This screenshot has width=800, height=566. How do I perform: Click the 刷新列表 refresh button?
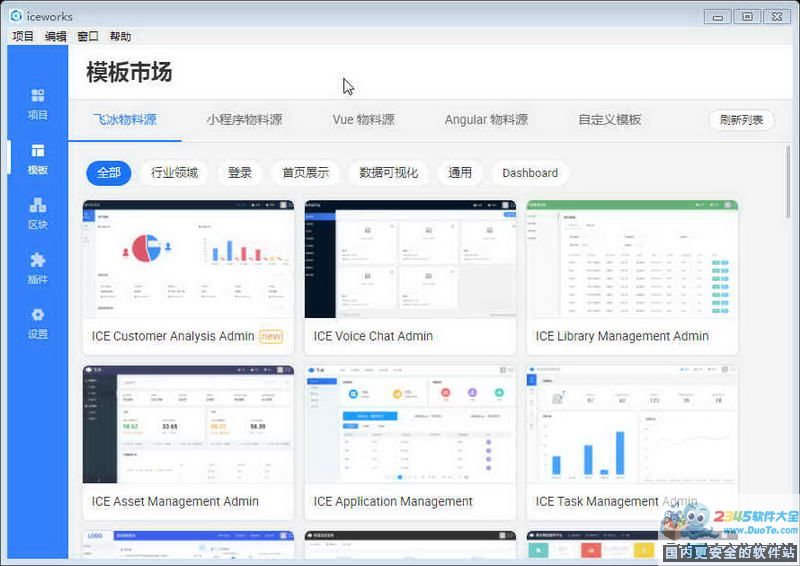tap(741, 120)
